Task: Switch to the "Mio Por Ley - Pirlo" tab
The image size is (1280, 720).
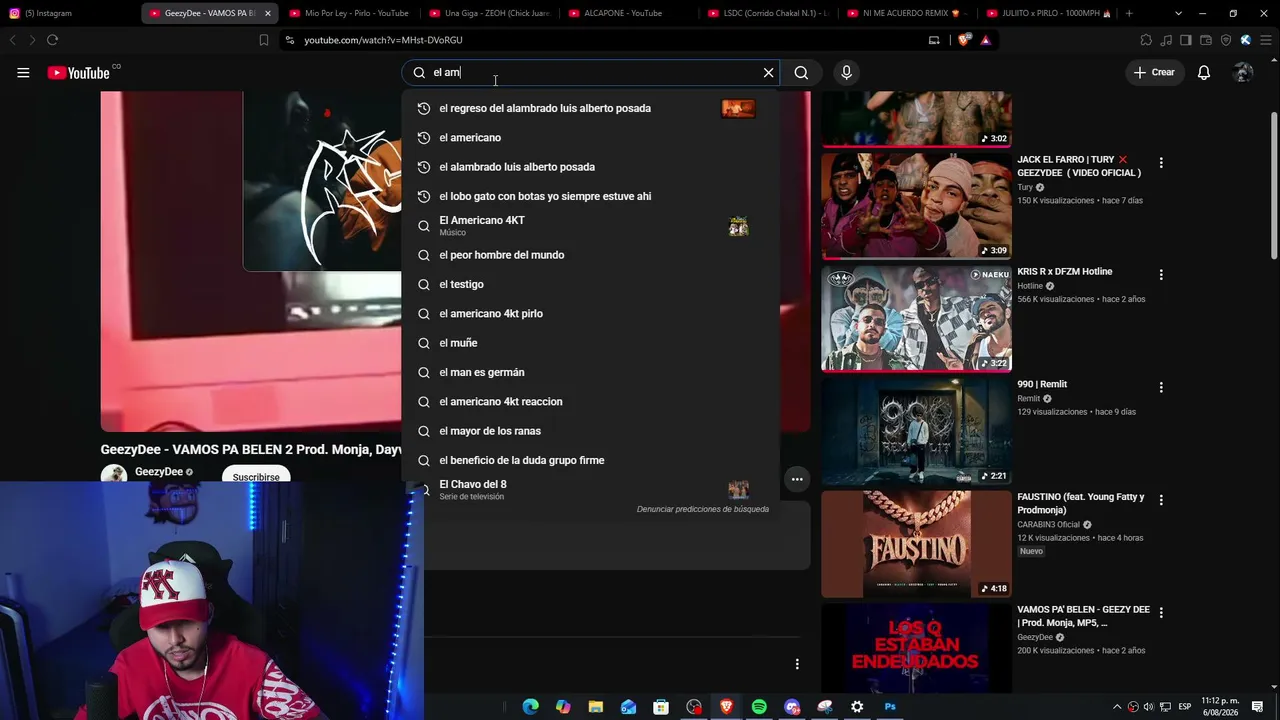Action: pos(349,13)
